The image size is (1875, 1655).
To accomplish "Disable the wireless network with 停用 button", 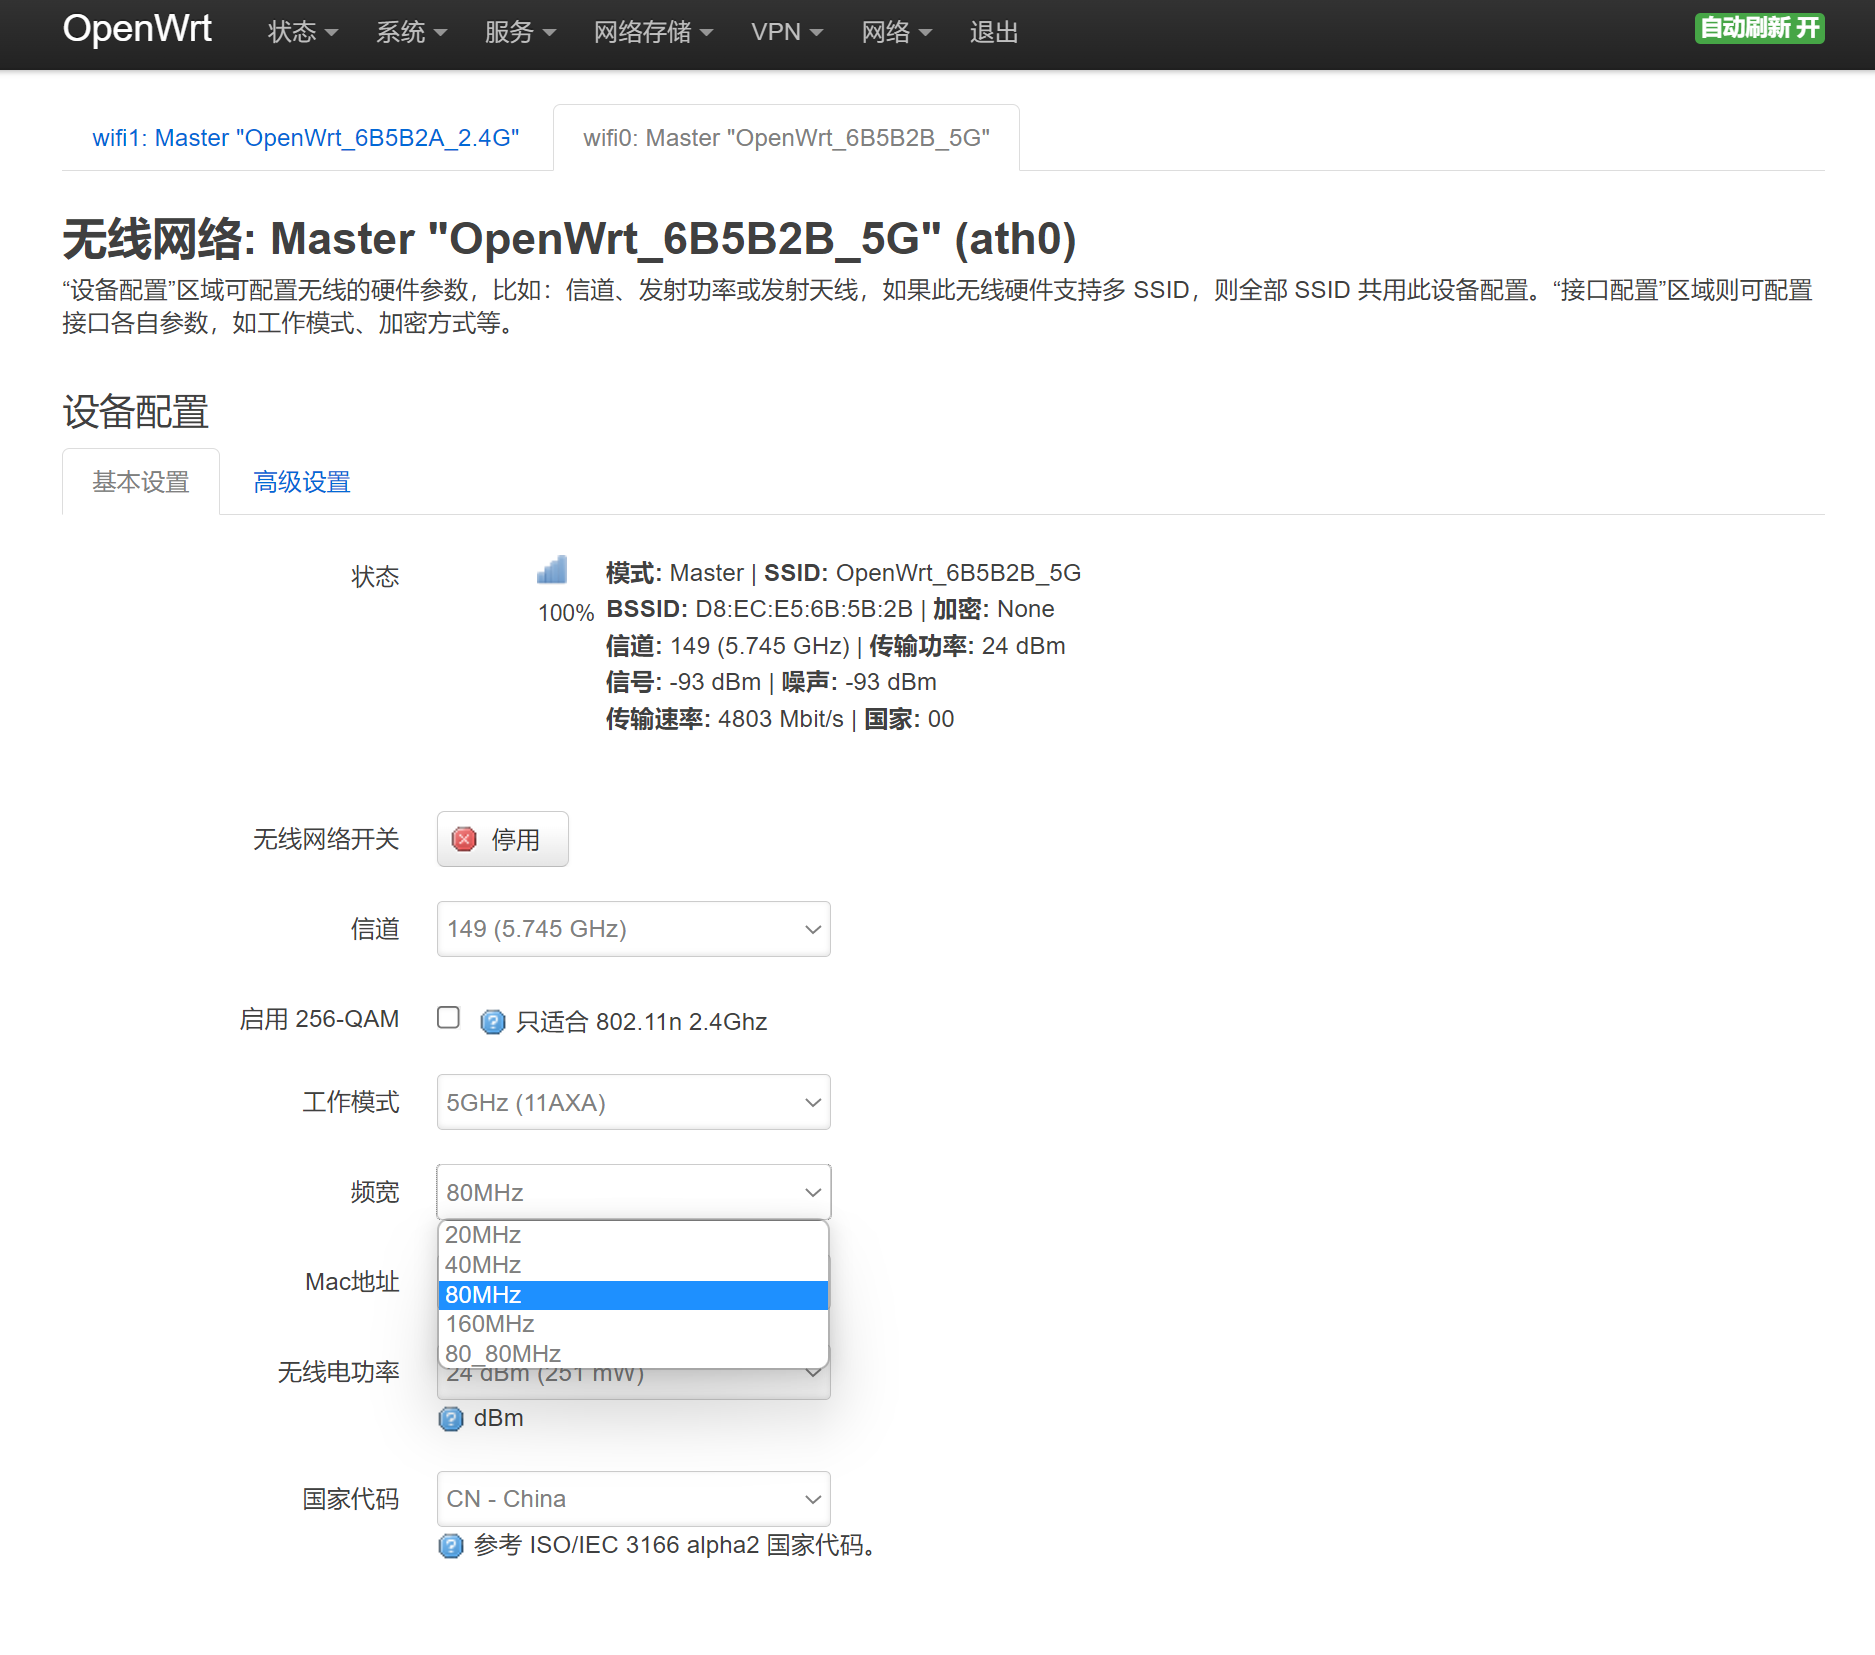I will (502, 839).
